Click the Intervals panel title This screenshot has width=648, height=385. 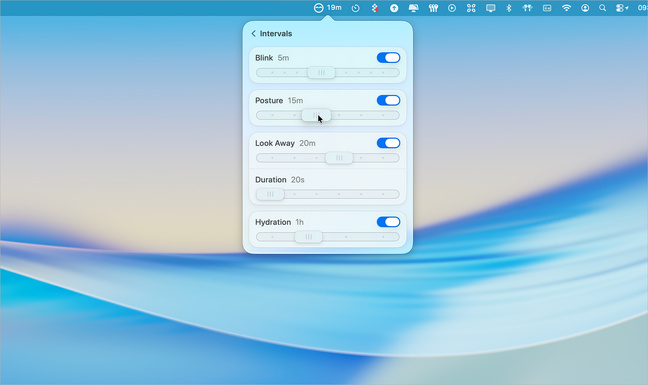click(276, 33)
